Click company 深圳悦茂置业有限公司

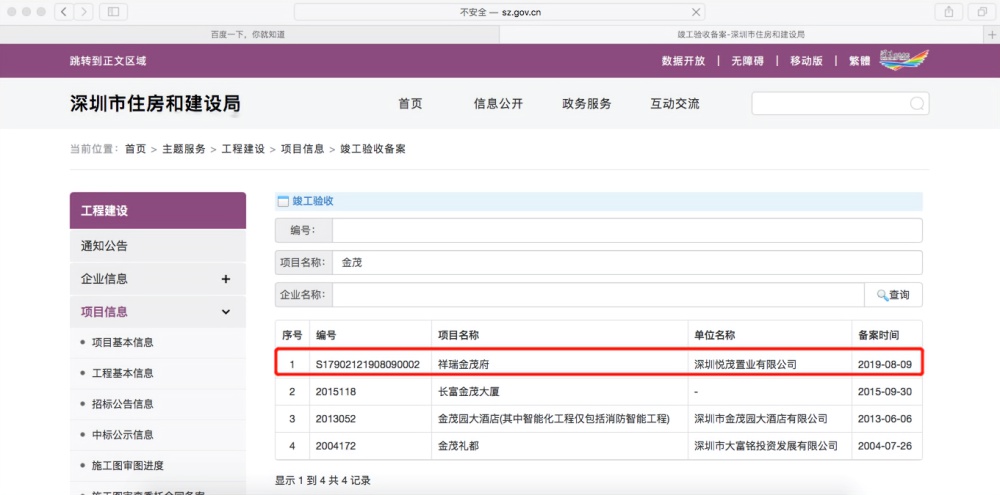click(746, 364)
